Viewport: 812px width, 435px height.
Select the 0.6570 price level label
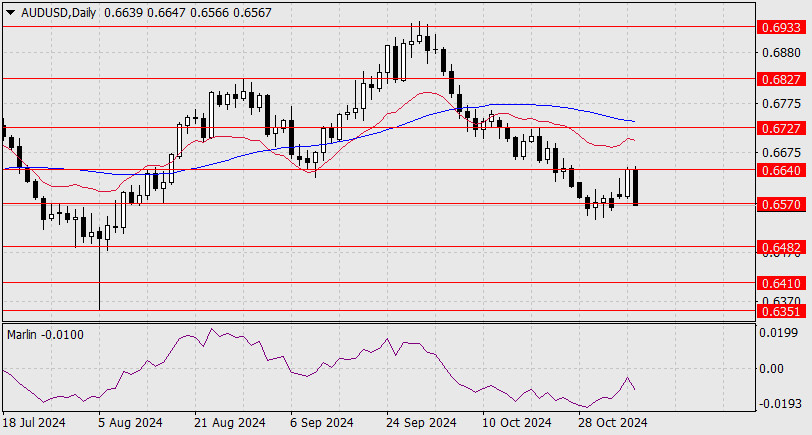(x=782, y=205)
